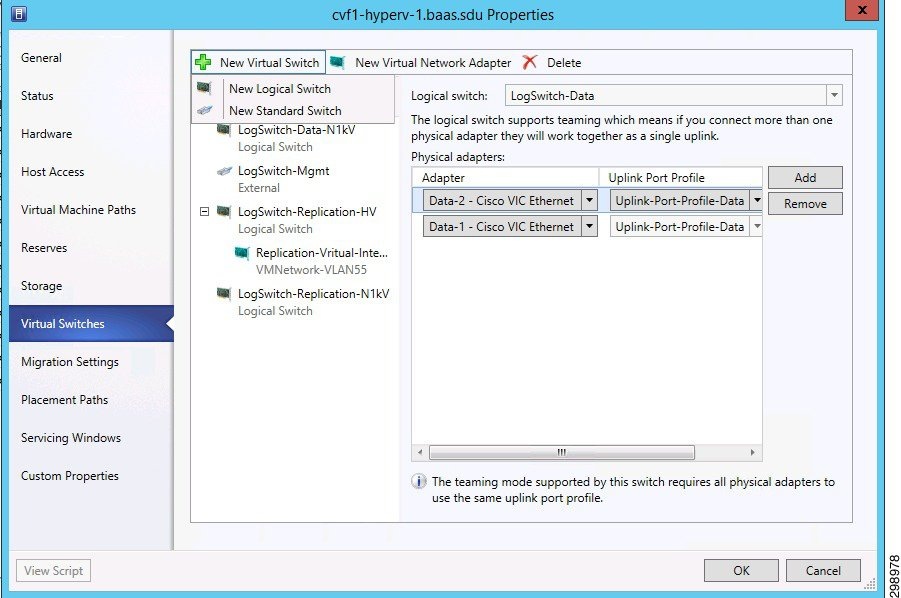This screenshot has height=598, width=901.
Task: Close the Properties dialog with red X
Action: click(862, 10)
